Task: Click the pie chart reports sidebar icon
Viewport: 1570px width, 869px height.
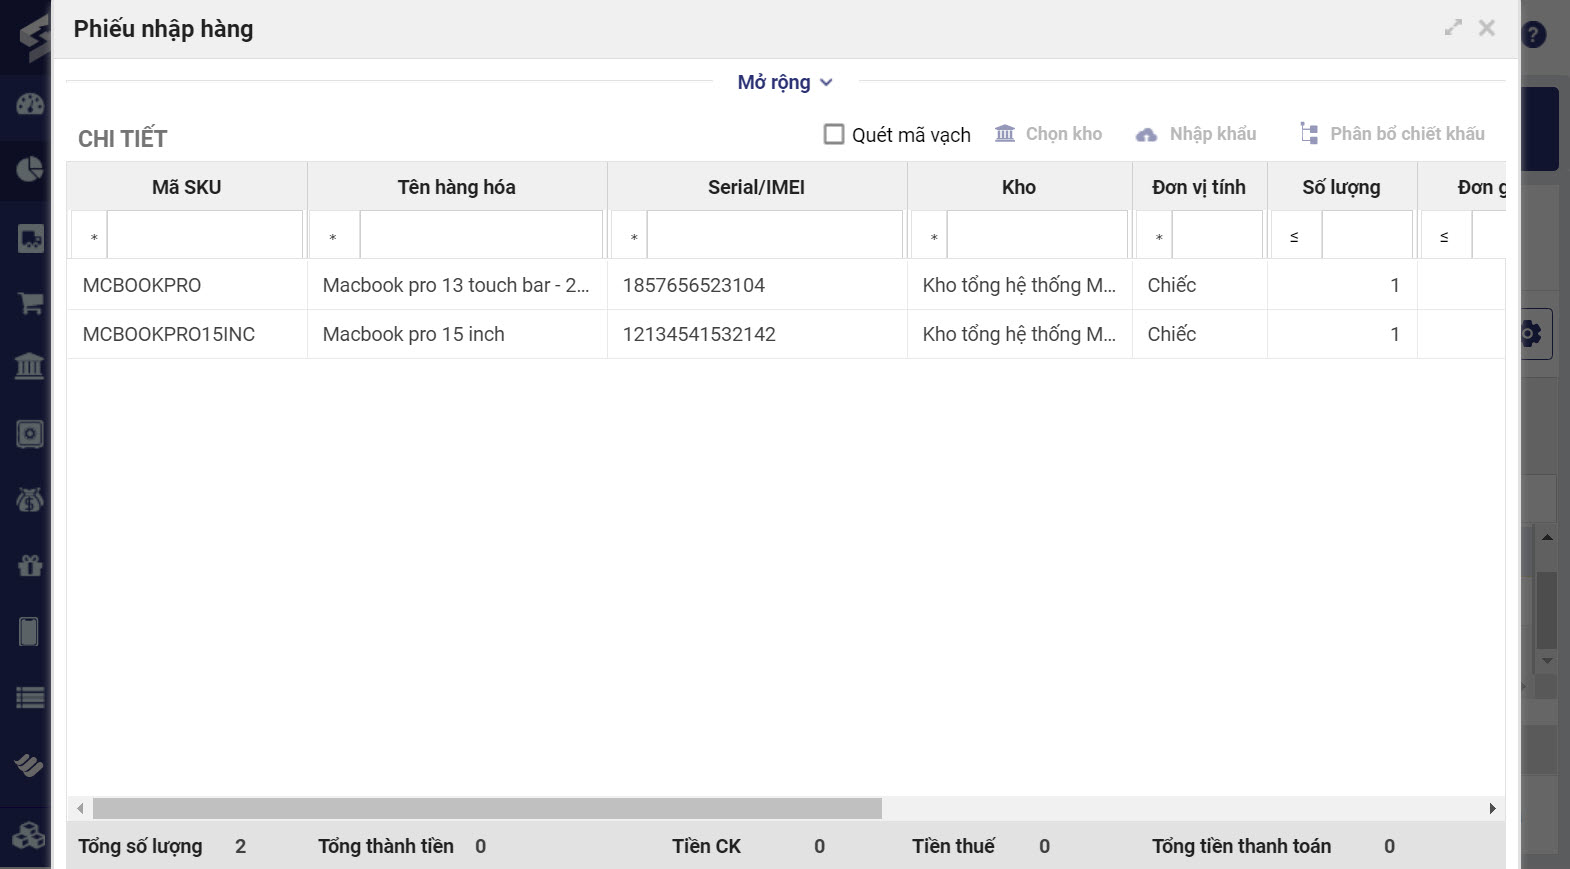Action: coord(29,169)
